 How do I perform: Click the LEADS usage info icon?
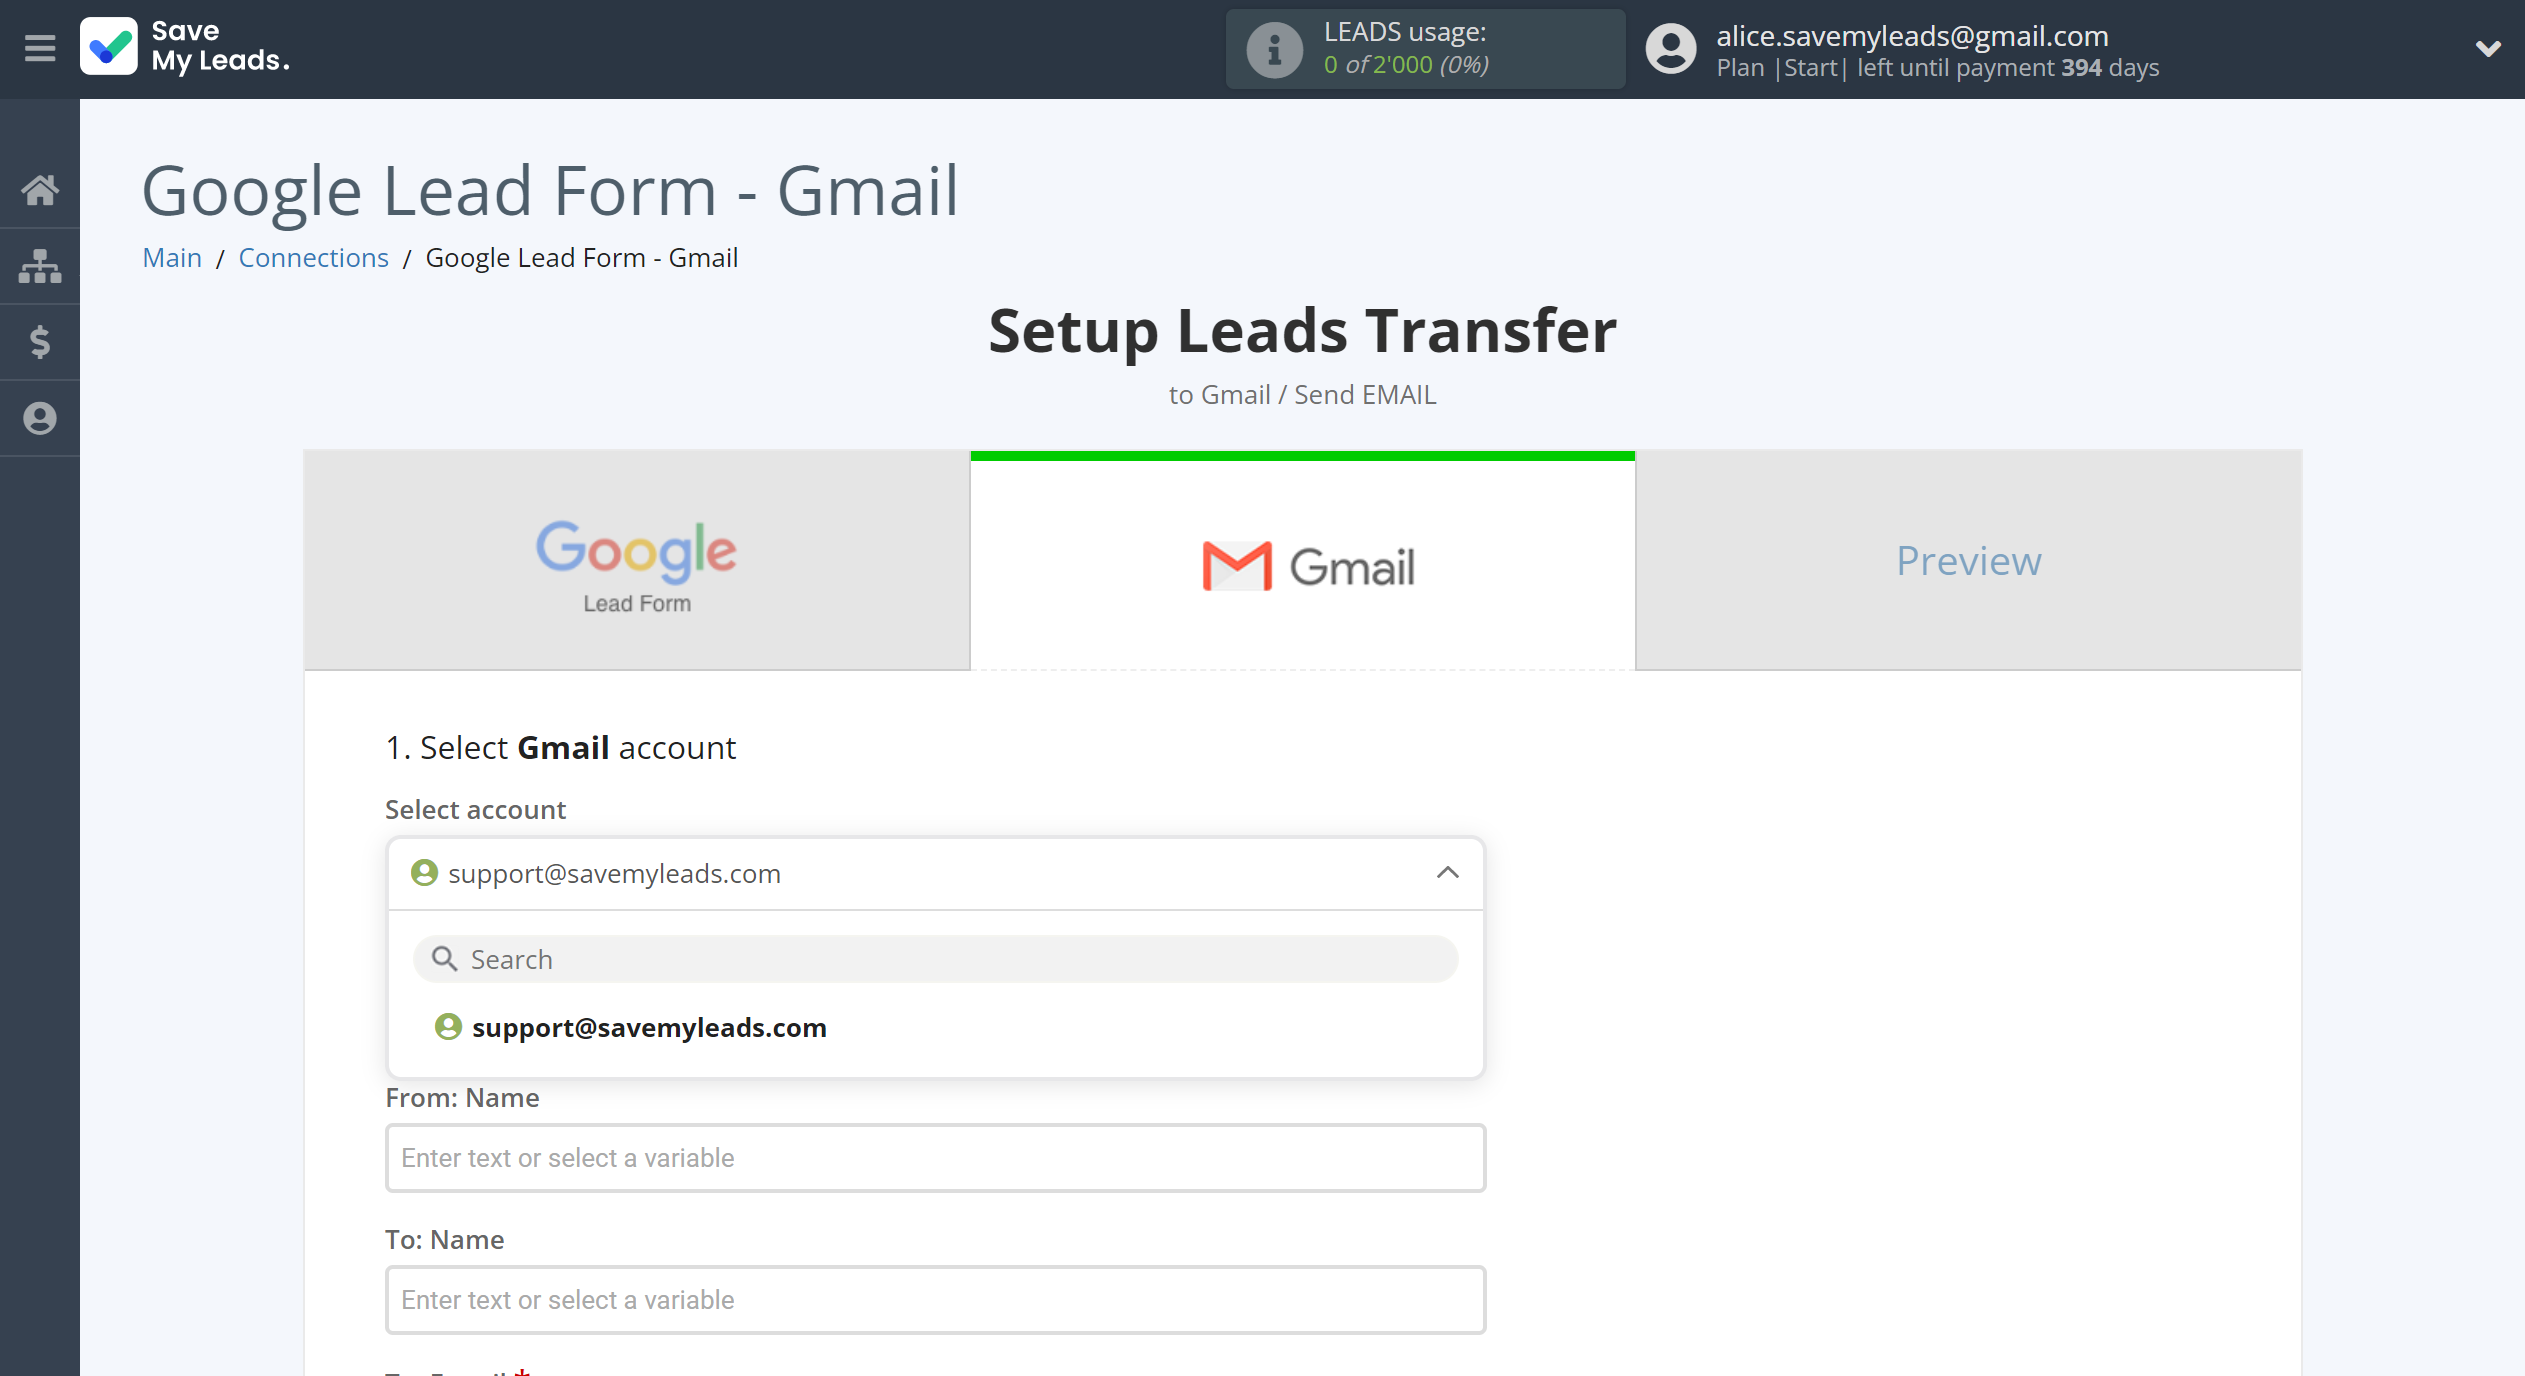(x=1274, y=49)
